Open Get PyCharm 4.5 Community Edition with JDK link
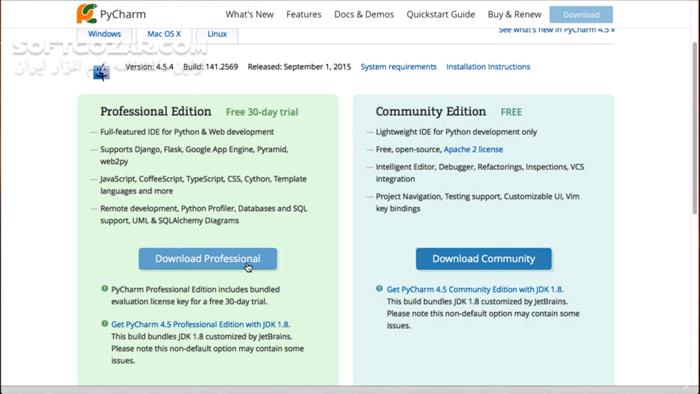Screen dimensions: 700x394 [x=475, y=290]
